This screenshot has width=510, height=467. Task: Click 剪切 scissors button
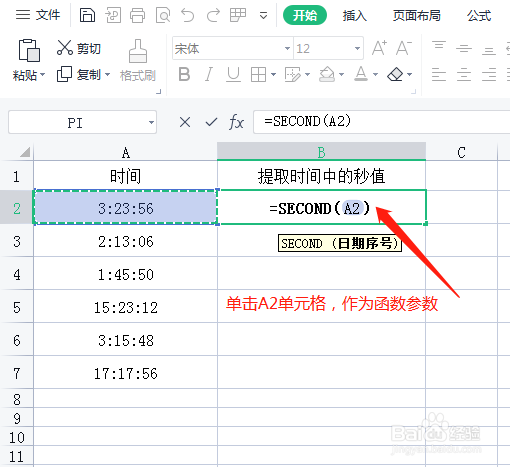79,48
